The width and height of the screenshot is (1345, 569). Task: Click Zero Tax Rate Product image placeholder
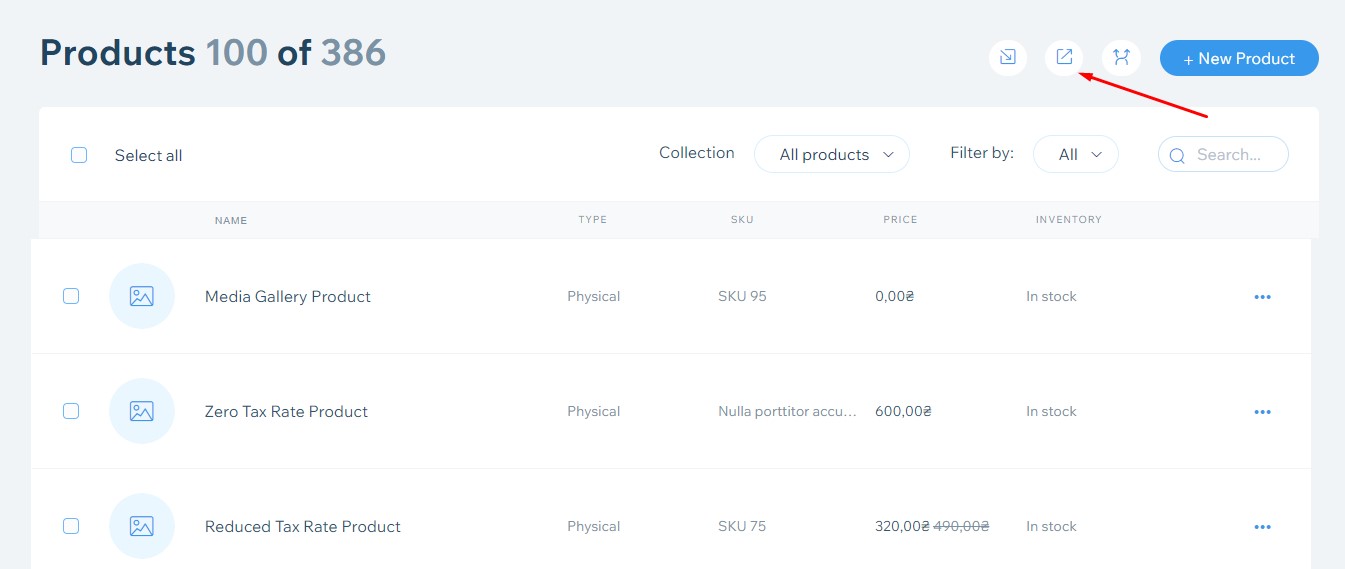[142, 411]
